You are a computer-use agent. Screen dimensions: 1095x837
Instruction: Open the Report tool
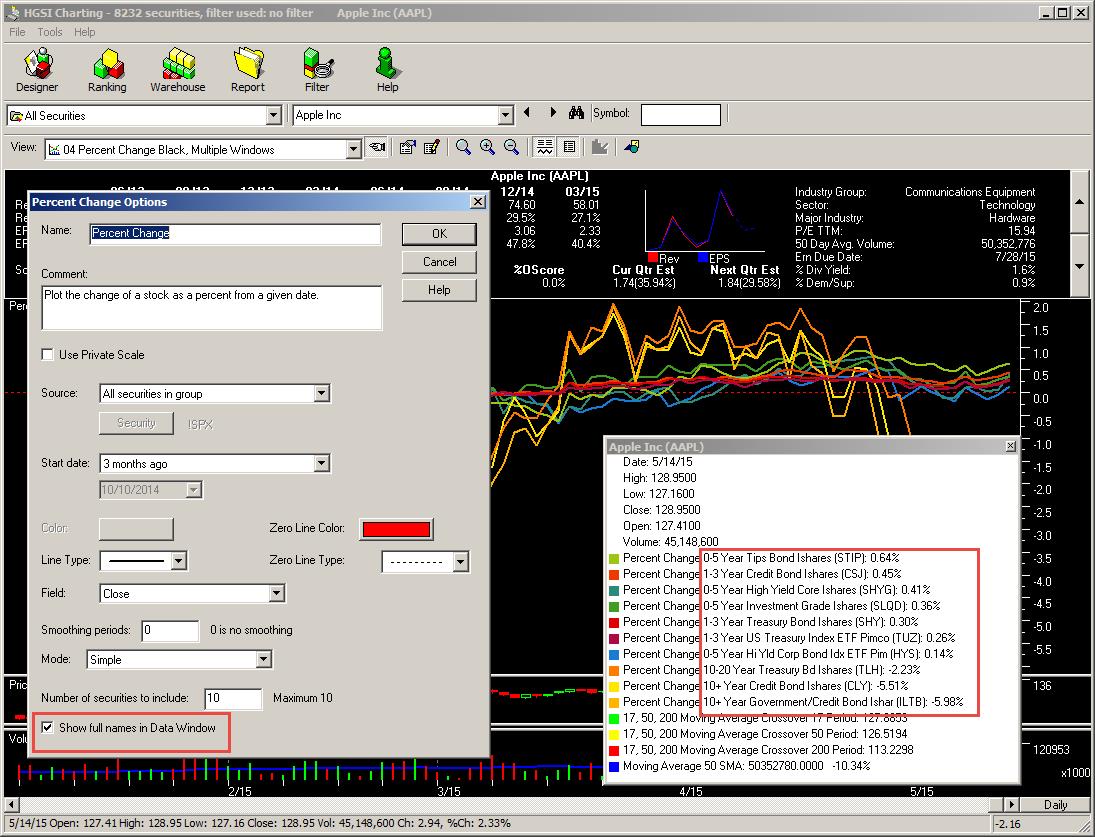click(248, 70)
